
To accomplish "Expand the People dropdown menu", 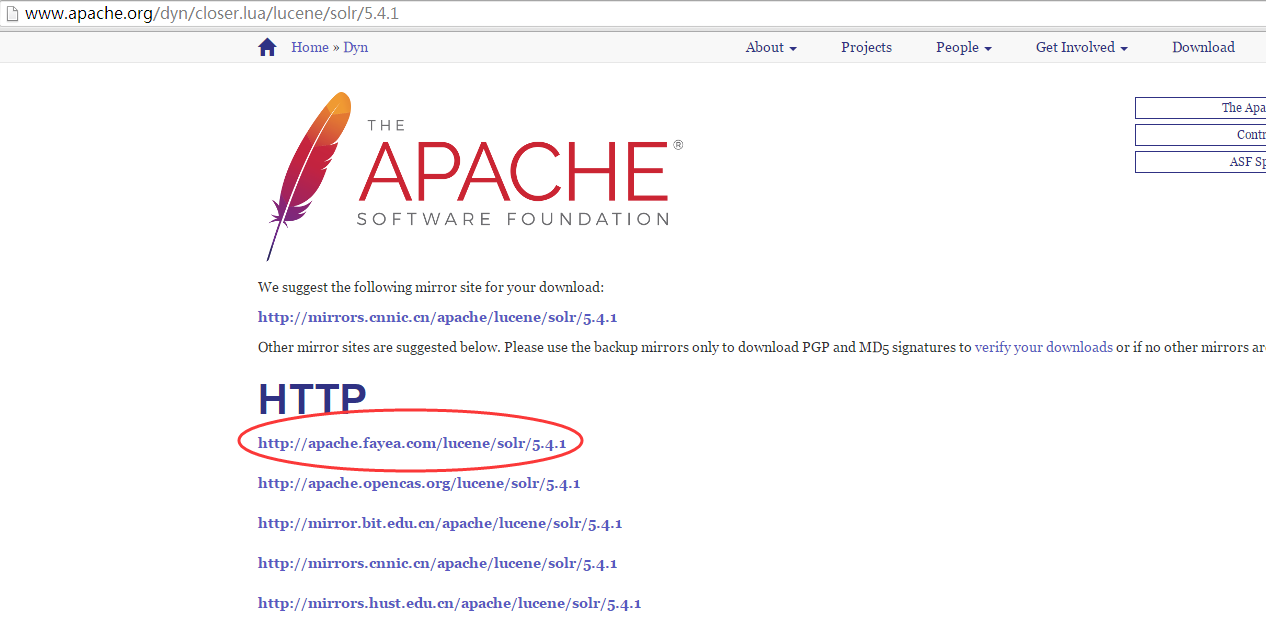I will [964, 47].
